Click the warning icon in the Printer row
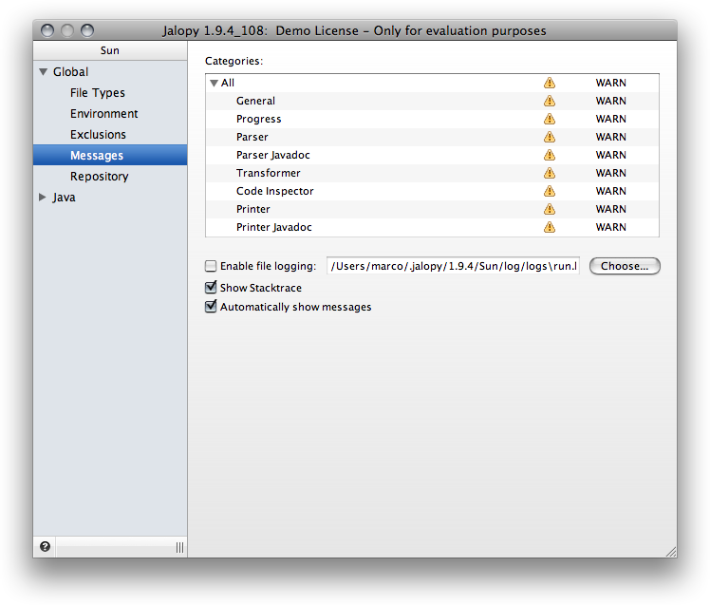This screenshot has height=605, width=710. click(x=549, y=209)
